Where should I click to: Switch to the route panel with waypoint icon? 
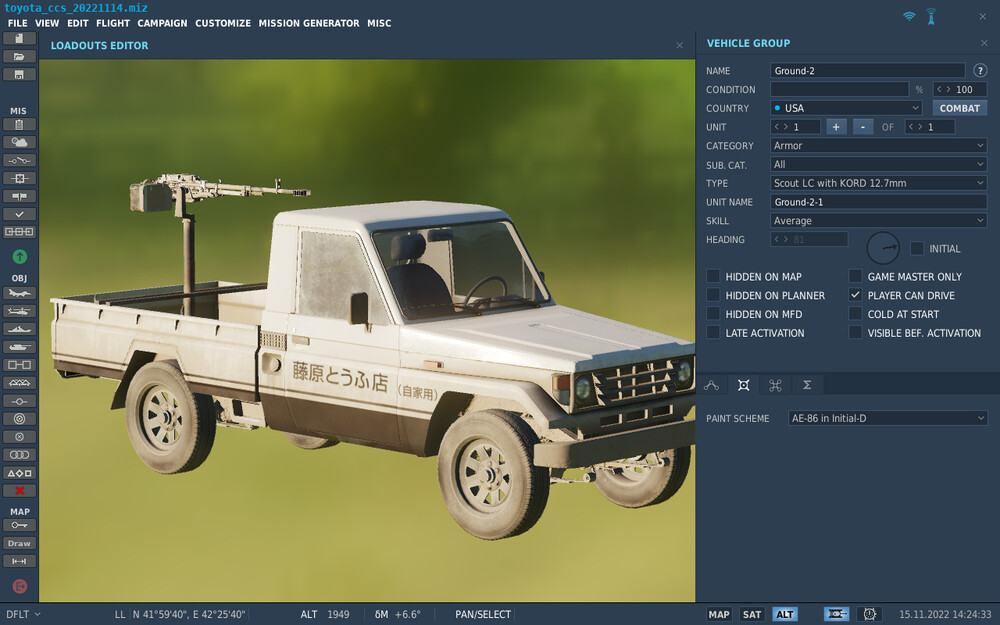712,385
